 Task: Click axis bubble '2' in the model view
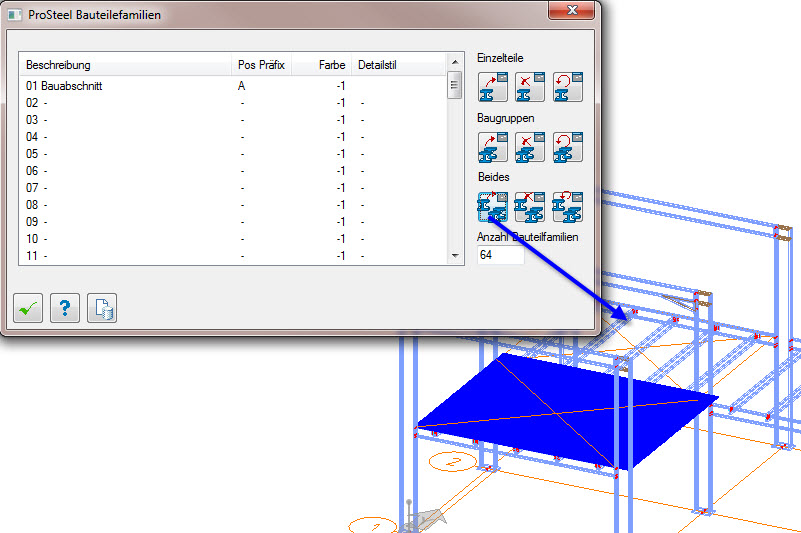pyautogui.click(x=452, y=462)
